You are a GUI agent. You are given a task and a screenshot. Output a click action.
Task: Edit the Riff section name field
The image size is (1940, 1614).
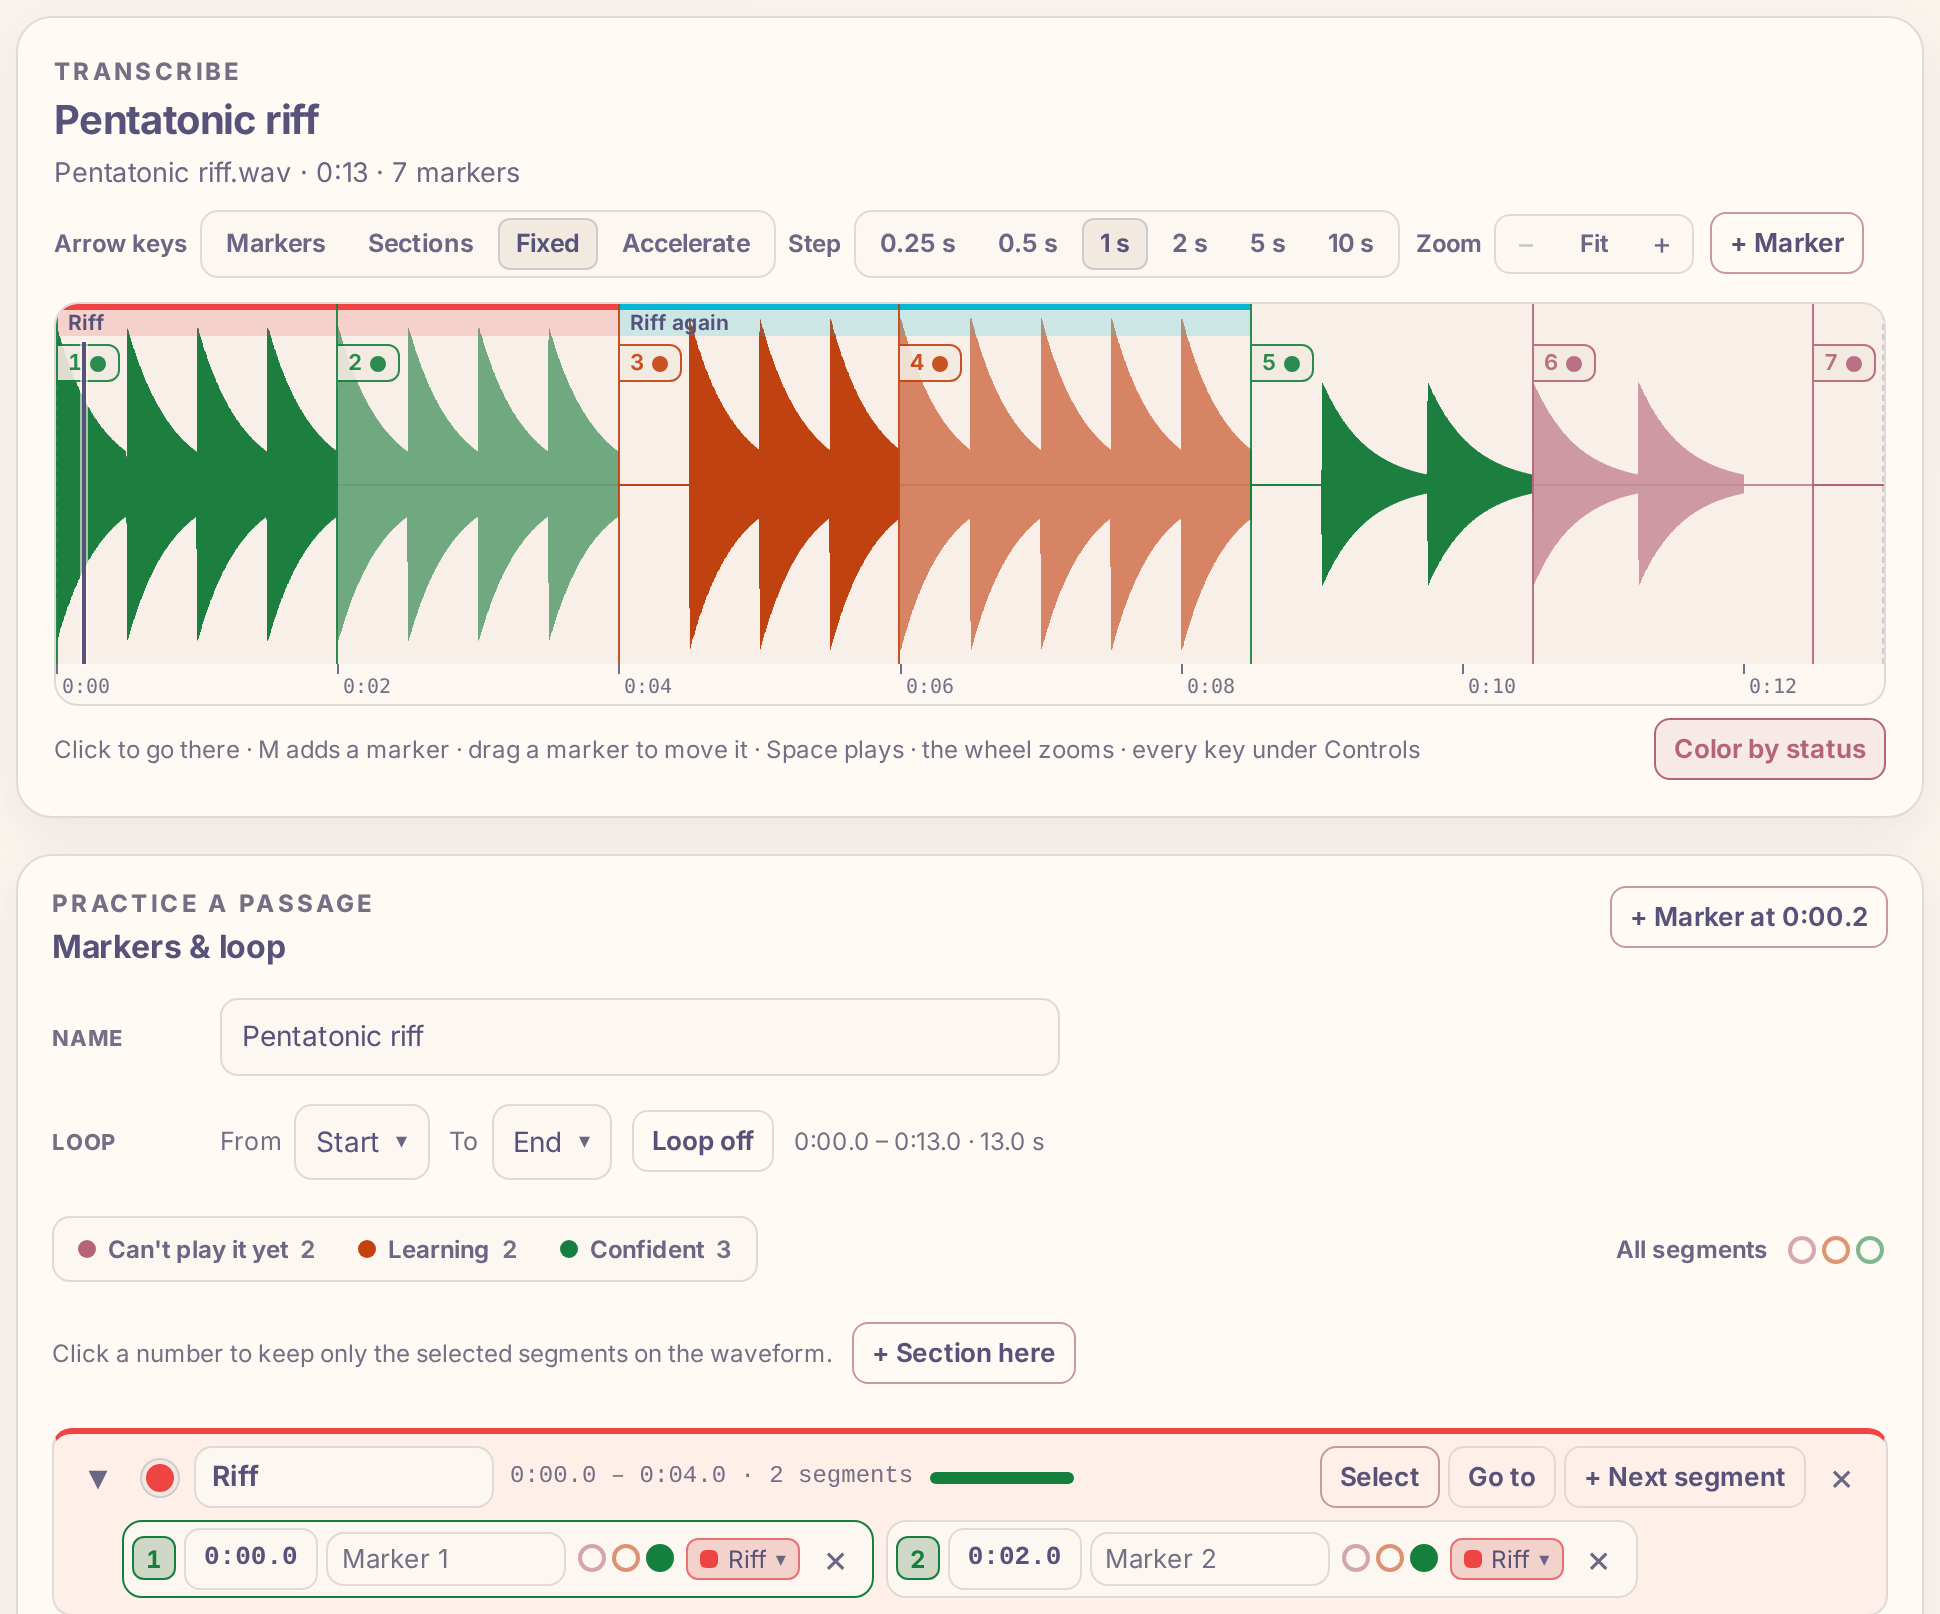click(x=344, y=1477)
